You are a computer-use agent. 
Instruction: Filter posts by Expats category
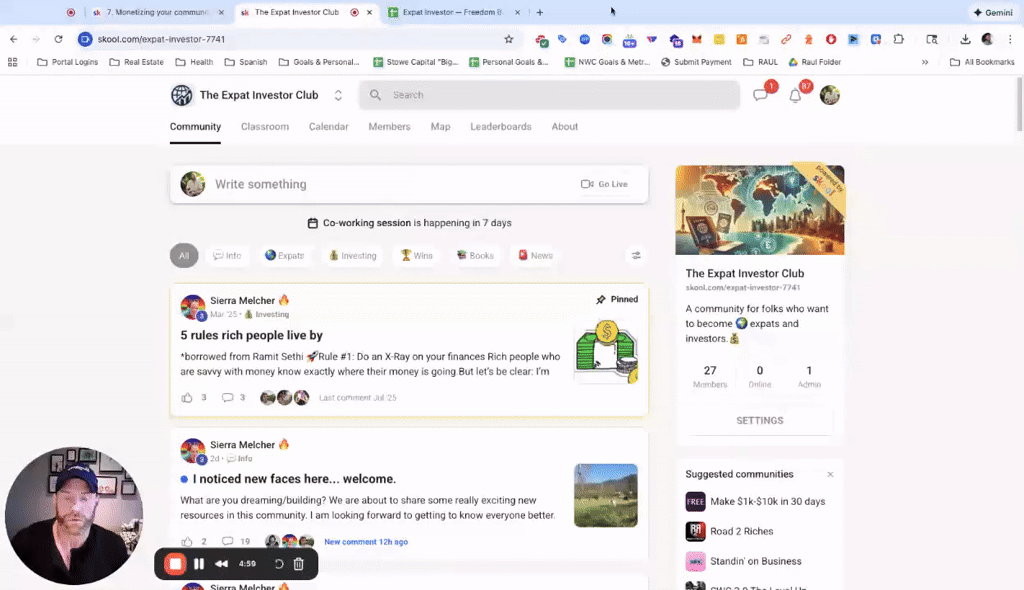tap(285, 255)
